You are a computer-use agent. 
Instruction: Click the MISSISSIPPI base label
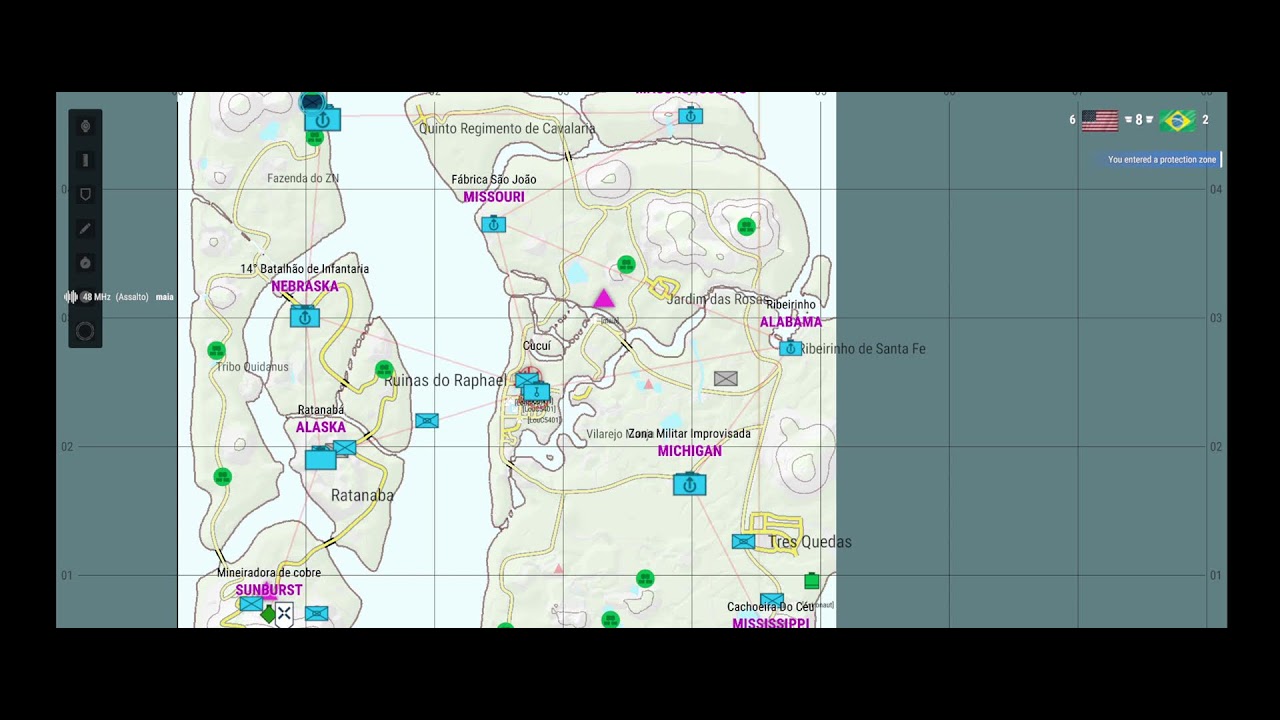click(771, 623)
